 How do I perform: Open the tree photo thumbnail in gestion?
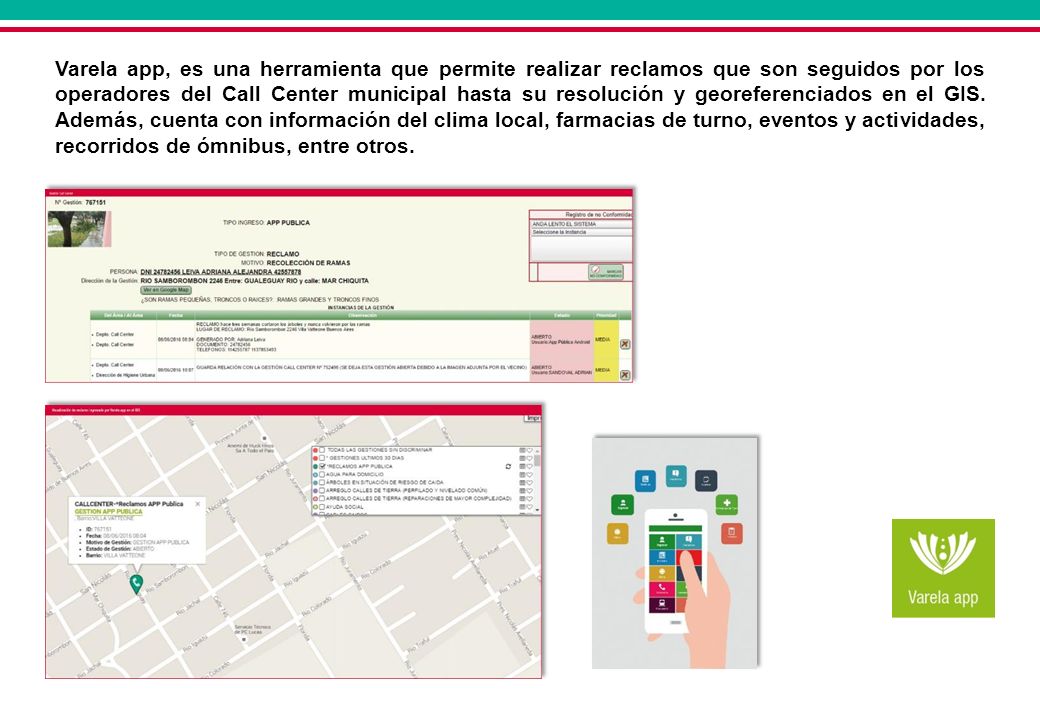[80, 229]
